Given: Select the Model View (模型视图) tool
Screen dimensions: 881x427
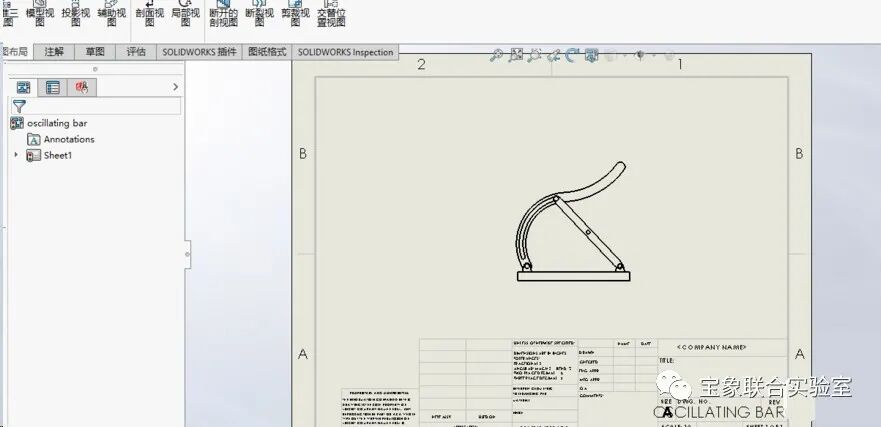Looking at the screenshot, I should tap(40, 13).
